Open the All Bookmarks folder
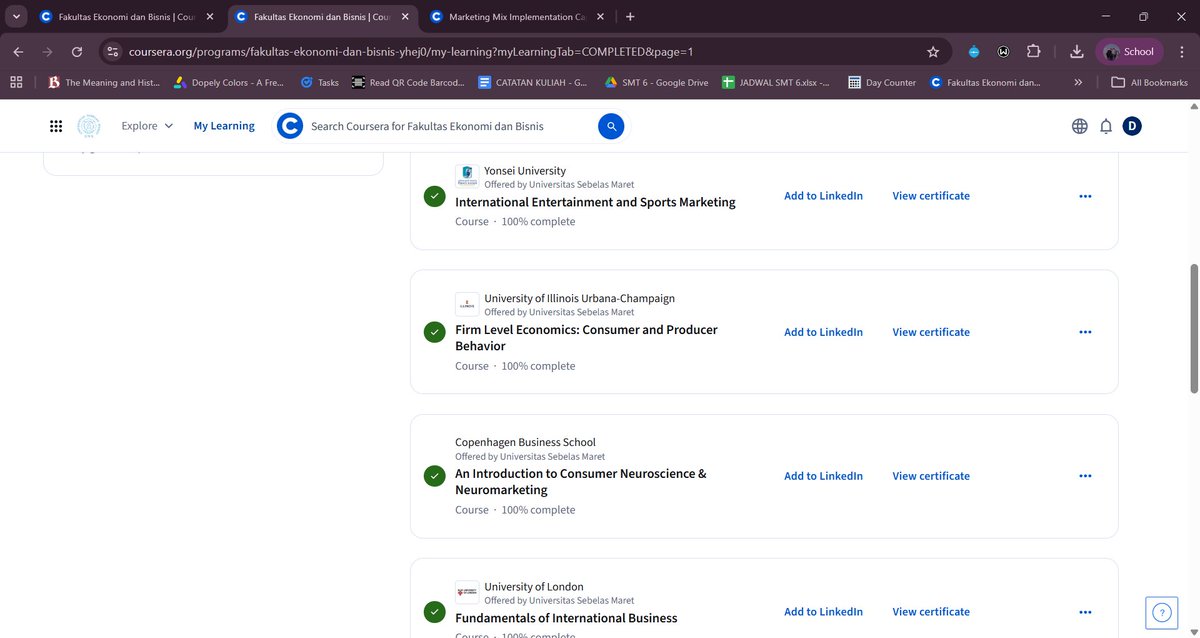1200x638 pixels. [x=1149, y=83]
